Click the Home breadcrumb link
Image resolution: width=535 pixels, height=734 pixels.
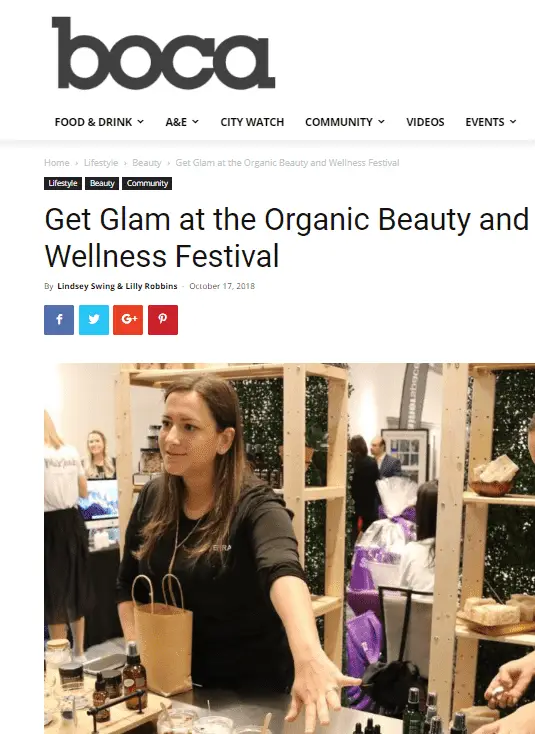[57, 163]
